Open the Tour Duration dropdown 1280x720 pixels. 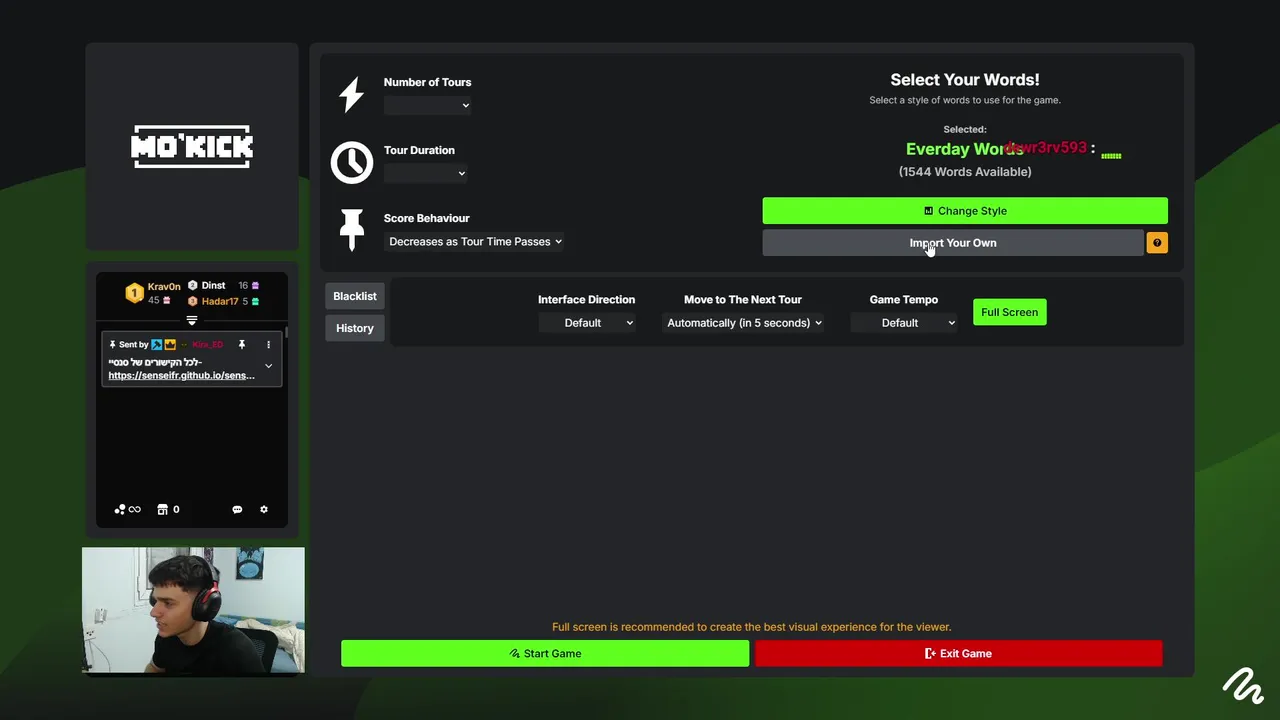[x=426, y=173]
